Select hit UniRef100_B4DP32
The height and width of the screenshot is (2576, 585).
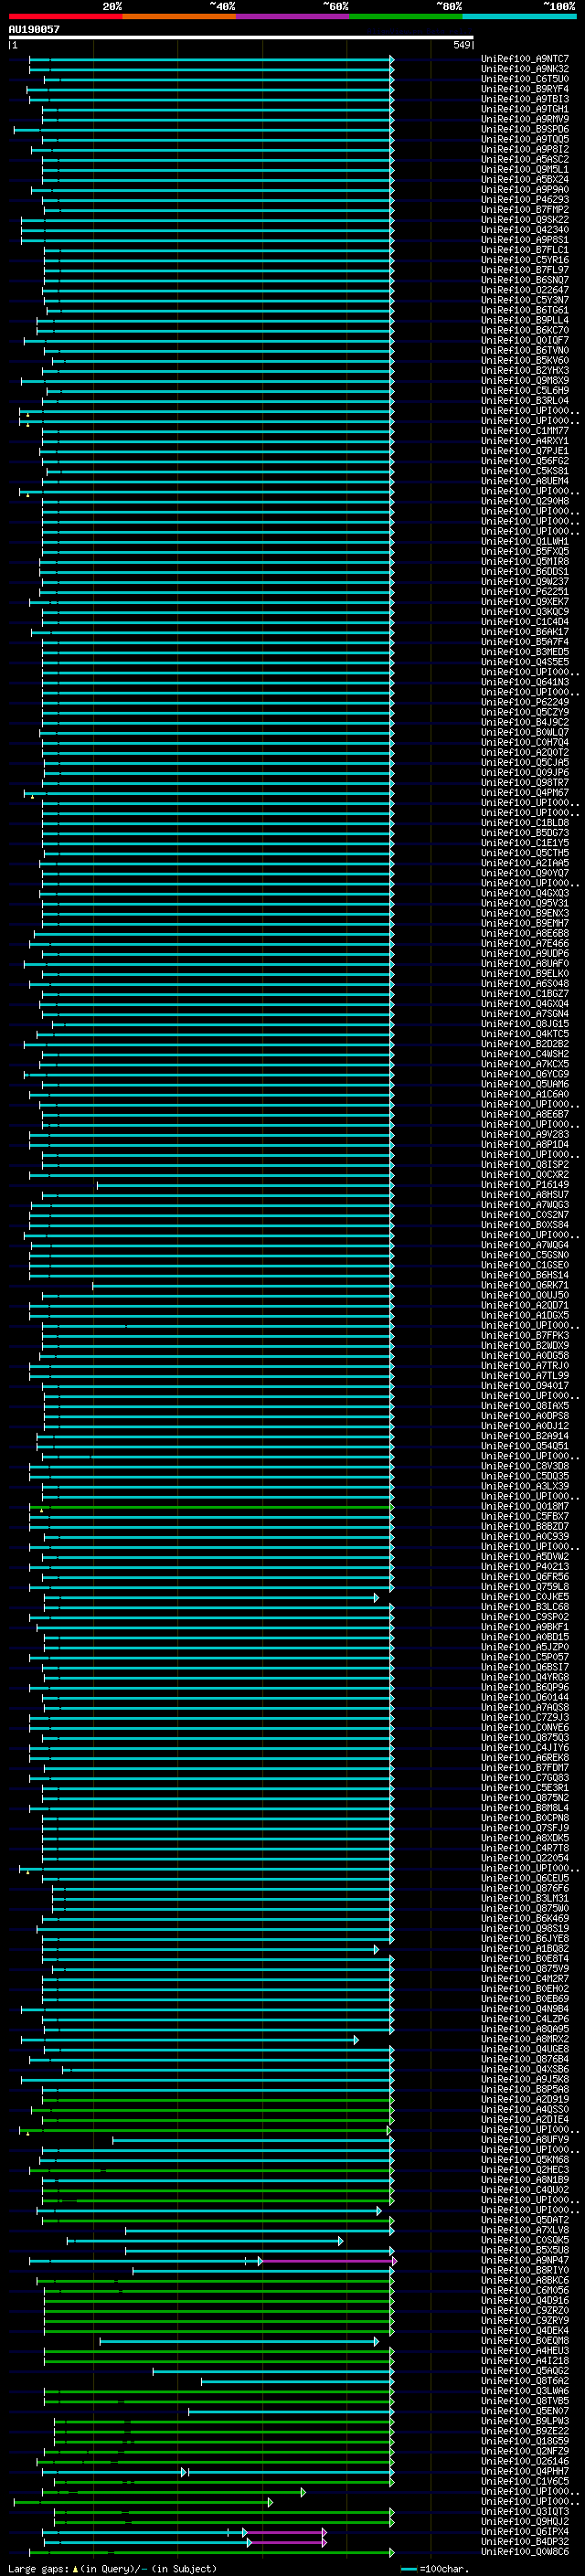(525, 2541)
